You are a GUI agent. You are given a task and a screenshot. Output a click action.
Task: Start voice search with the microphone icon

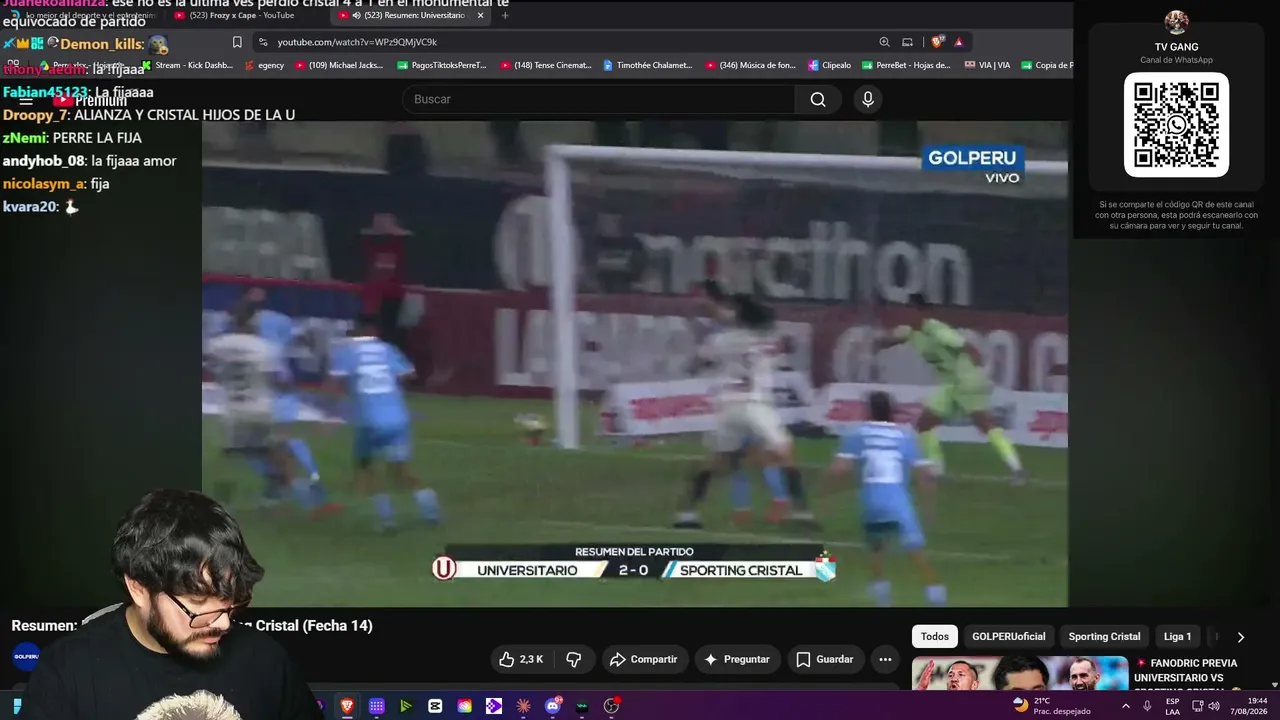tap(868, 99)
